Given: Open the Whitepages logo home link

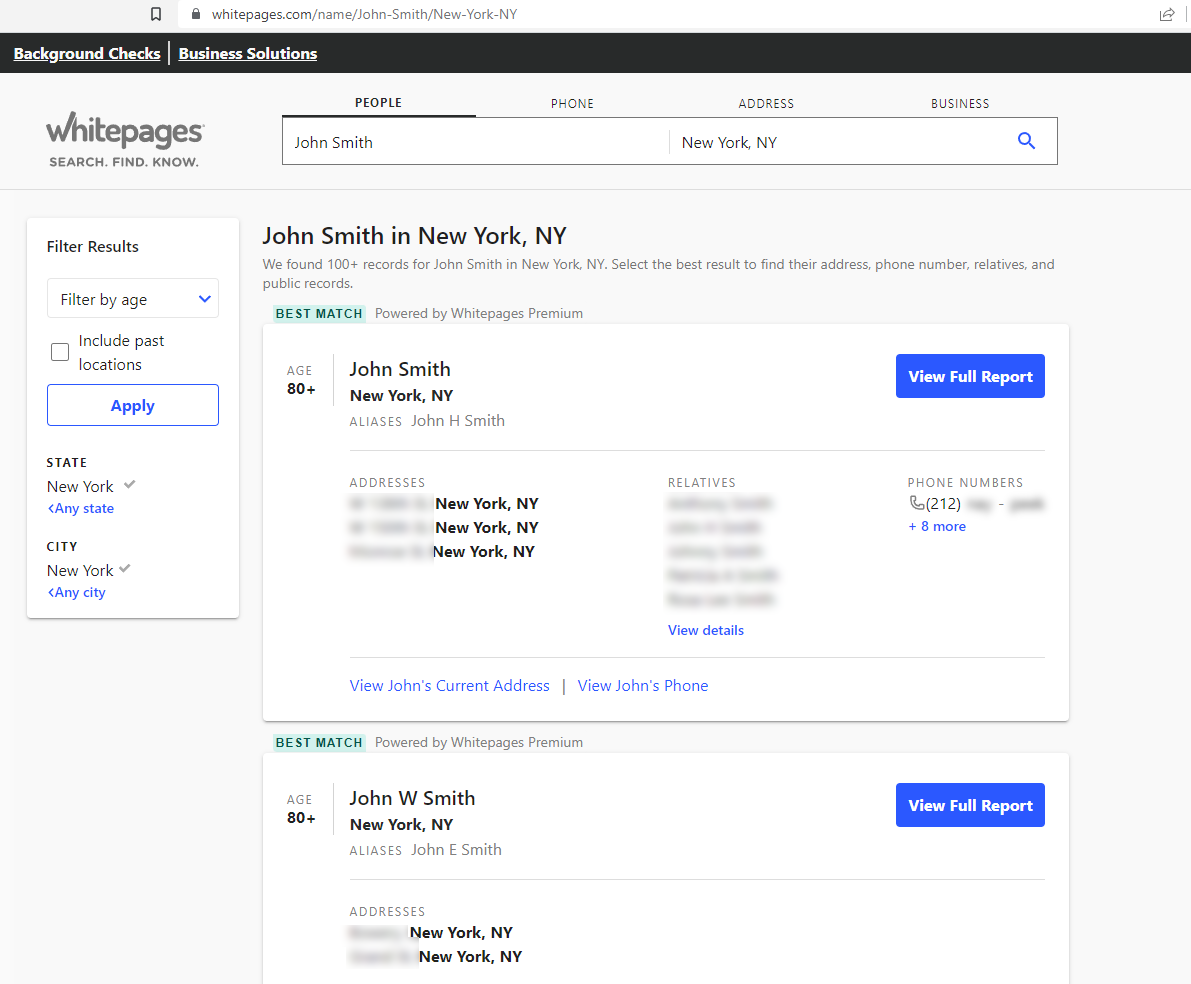Looking at the screenshot, I should tap(125, 140).
